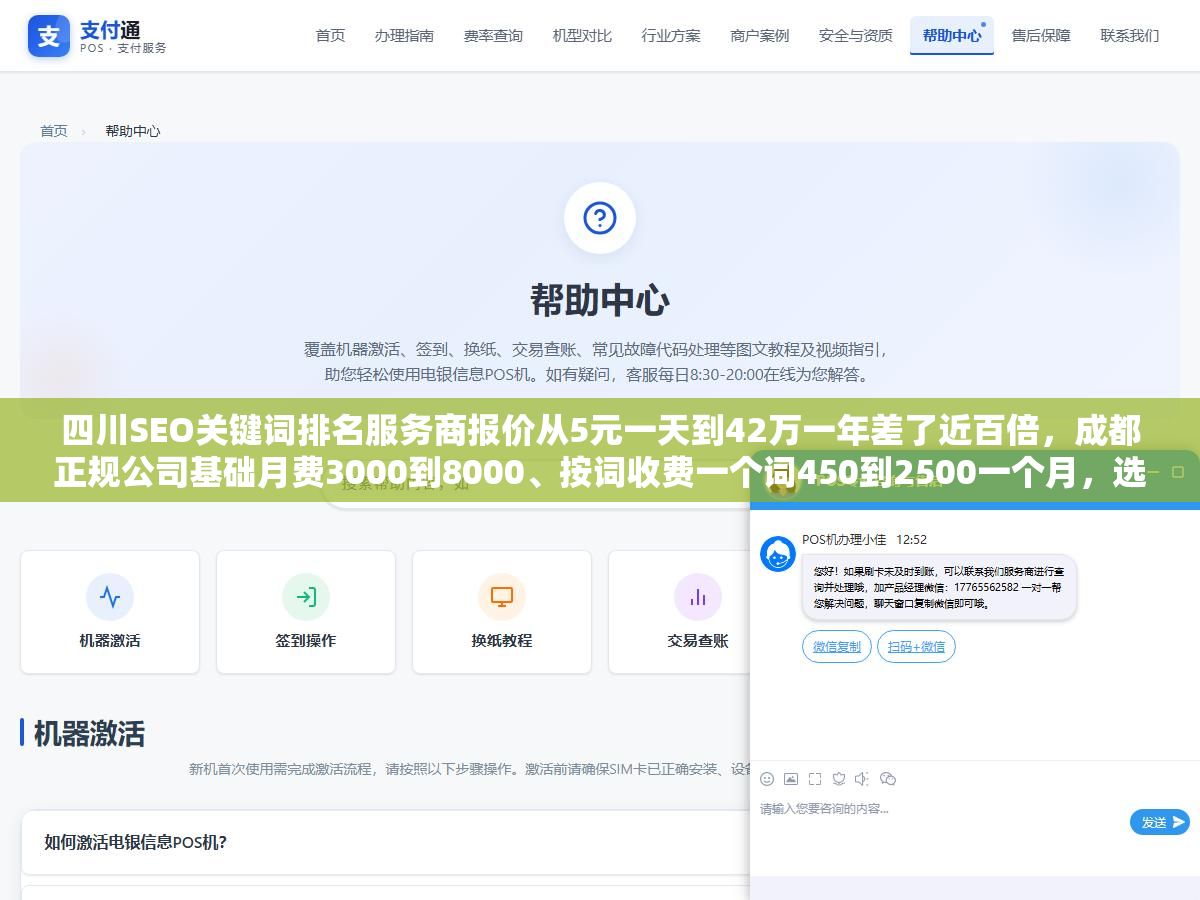The width and height of the screenshot is (1200, 900).
Task: Go to 首页 in top navigation
Action: (330, 35)
